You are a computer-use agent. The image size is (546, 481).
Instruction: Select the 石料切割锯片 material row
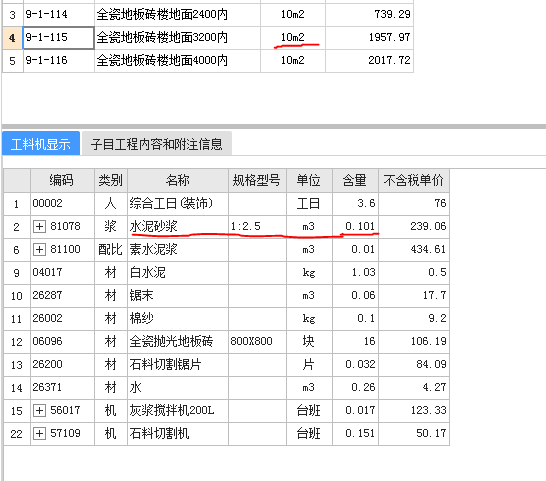click(x=227, y=365)
